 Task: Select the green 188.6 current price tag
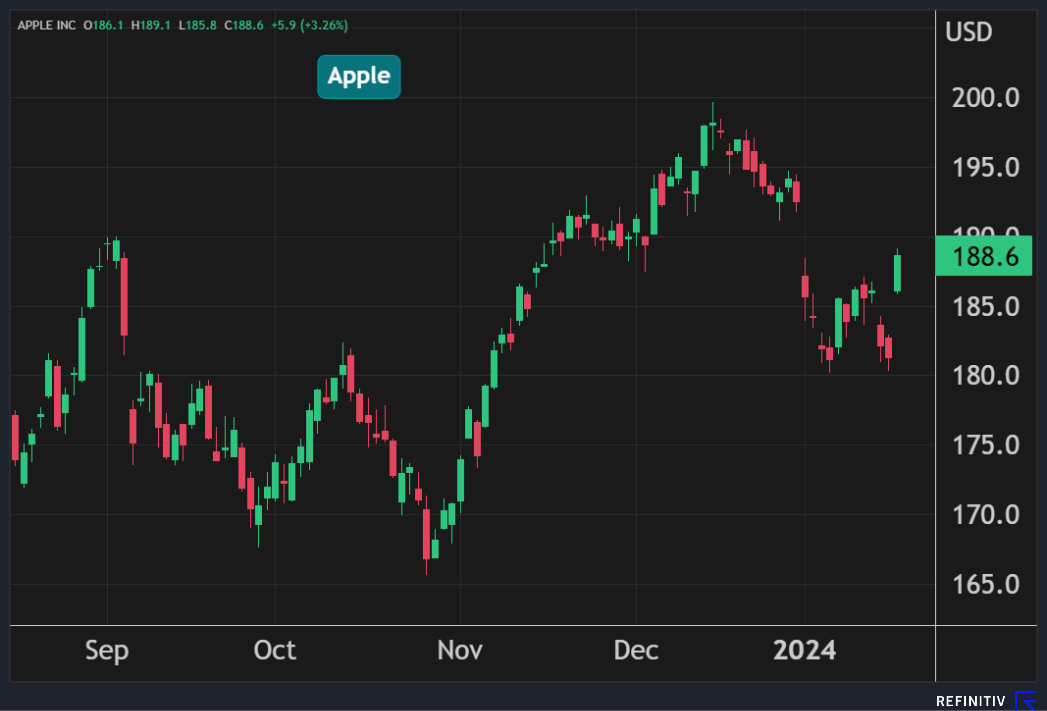(x=984, y=257)
